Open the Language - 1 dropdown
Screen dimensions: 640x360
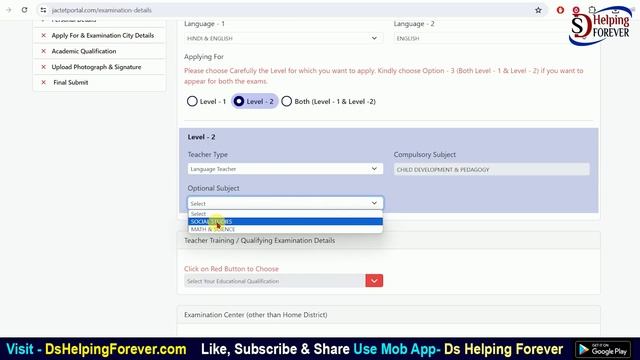(x=283, y=38)
